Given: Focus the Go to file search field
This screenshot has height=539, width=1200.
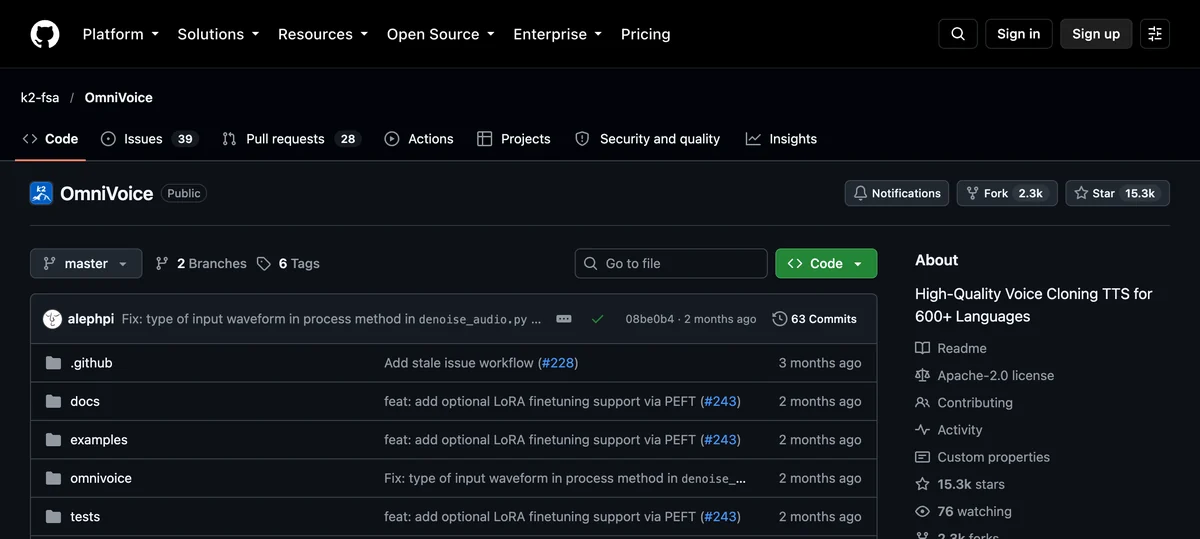Looking at the screenshot, I should click(x=671, y=264).
